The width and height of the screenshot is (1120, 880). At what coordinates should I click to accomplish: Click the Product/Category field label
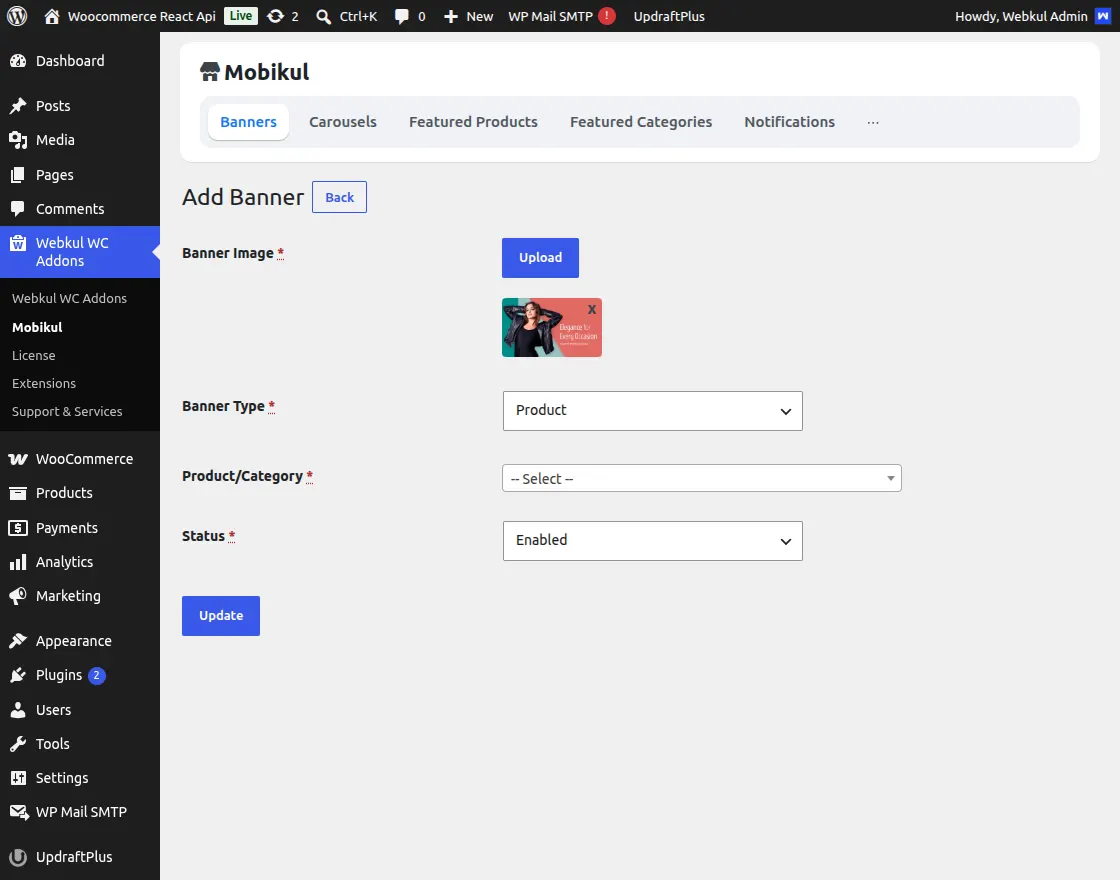click(x=242, y=476)
